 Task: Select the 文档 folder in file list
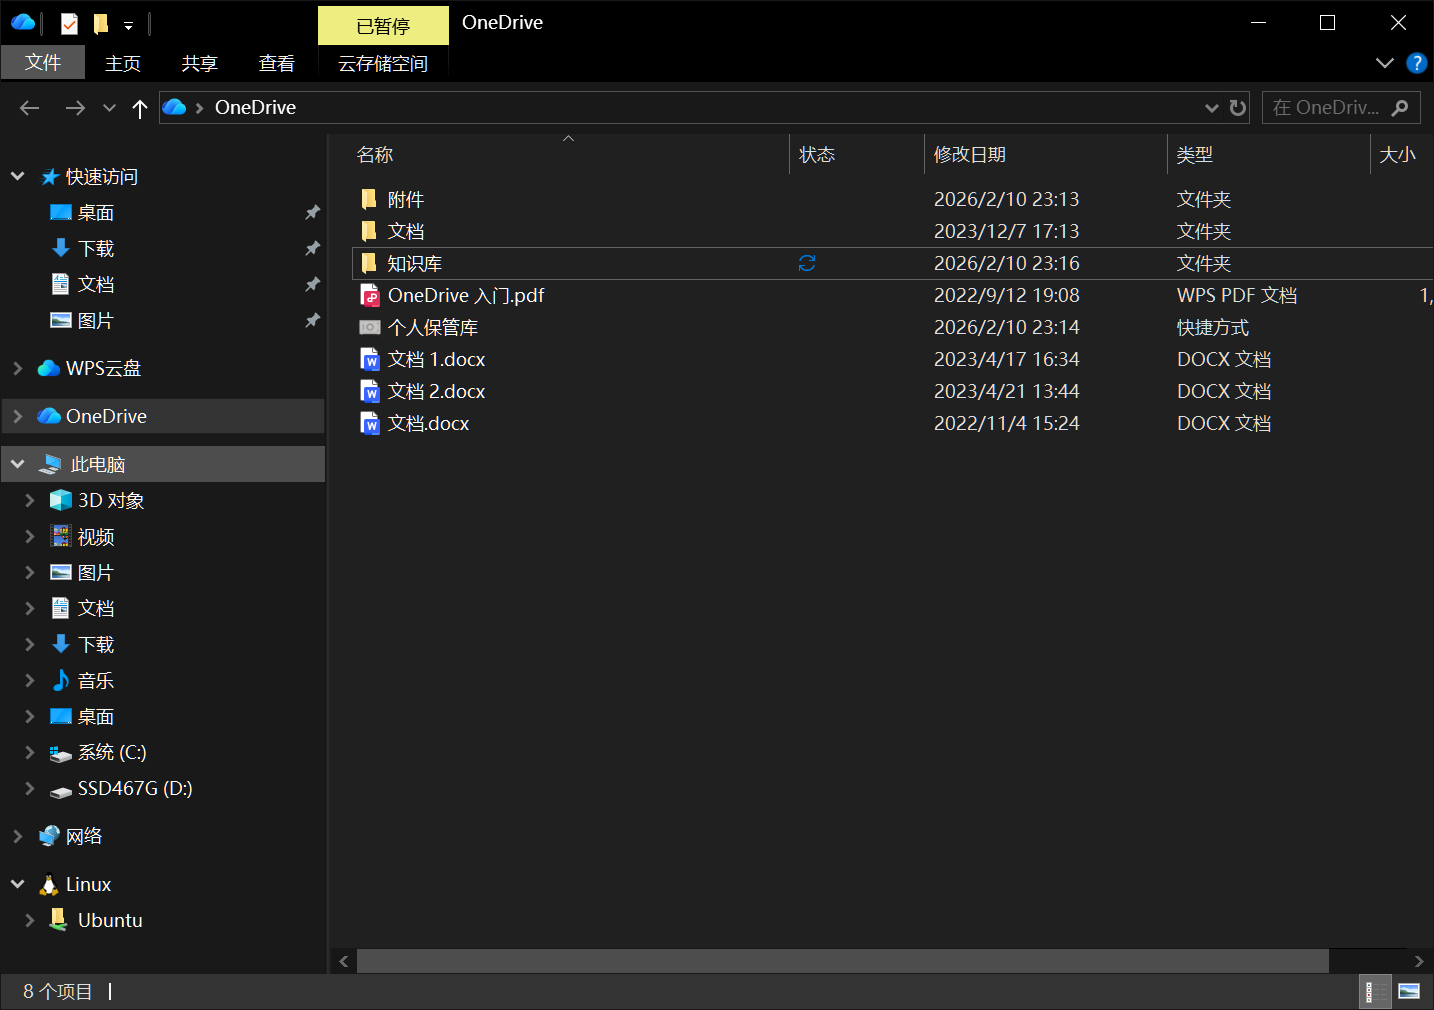click(406, 231)
